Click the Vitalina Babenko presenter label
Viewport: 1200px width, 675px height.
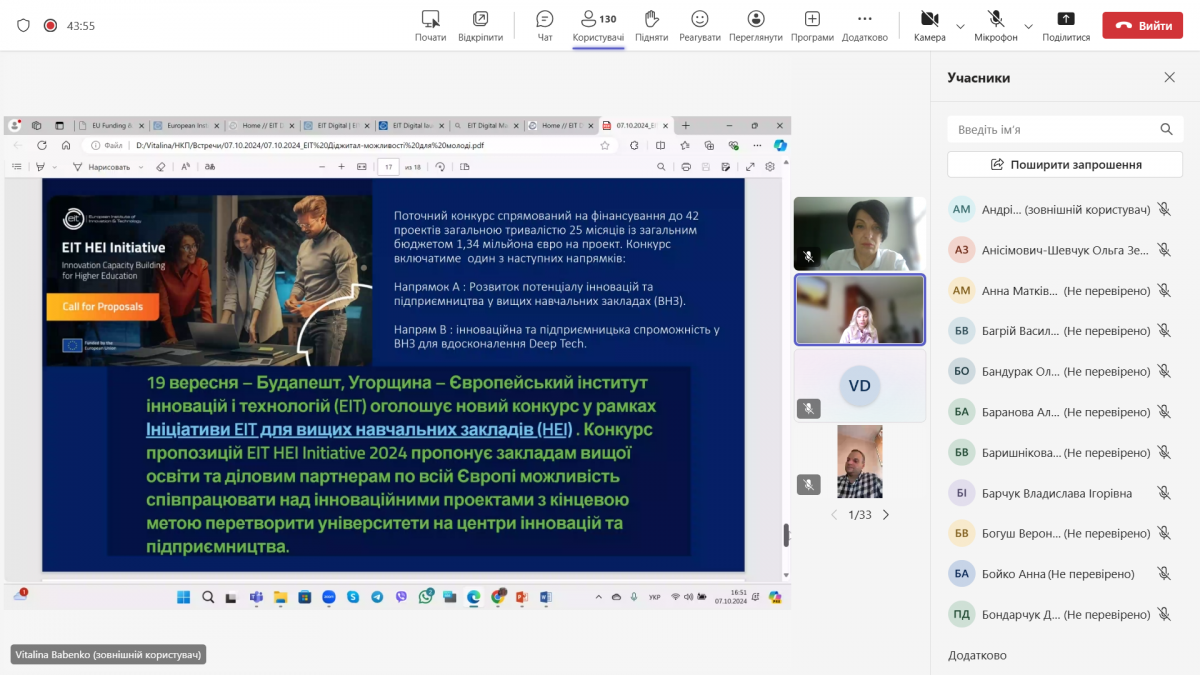coord(108,655)
